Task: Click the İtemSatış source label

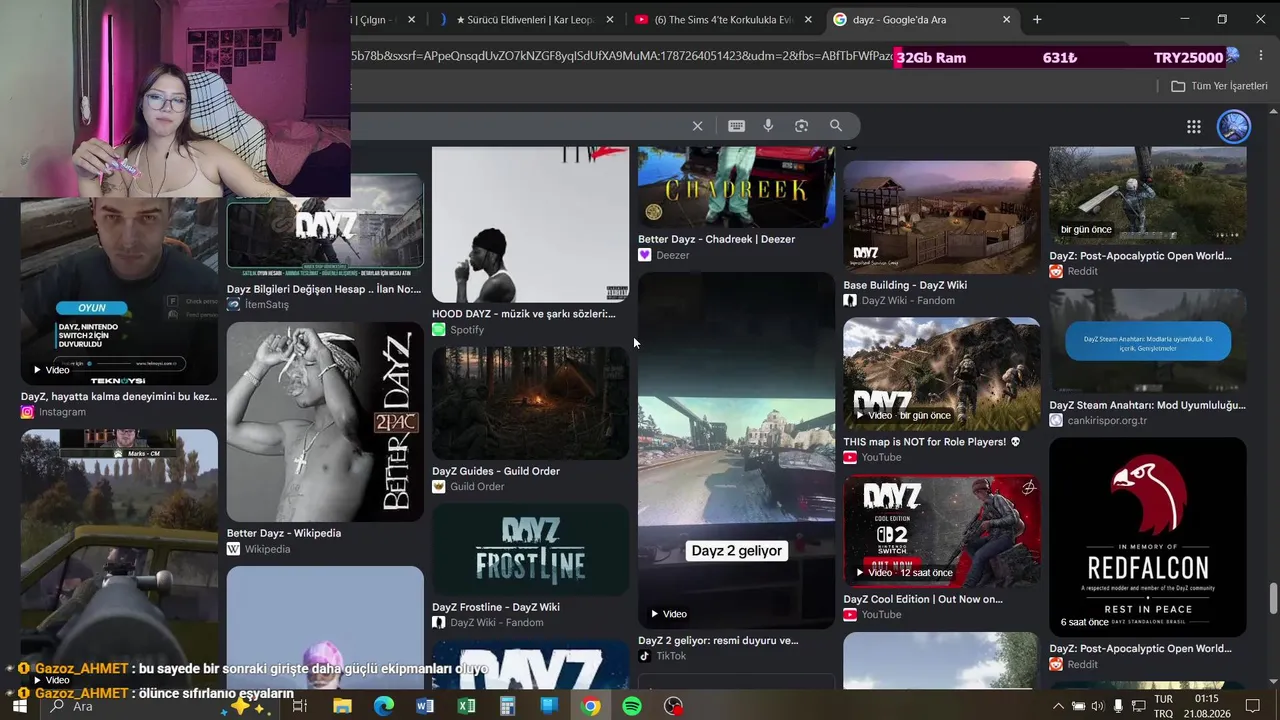Action: tap(266, 305)
